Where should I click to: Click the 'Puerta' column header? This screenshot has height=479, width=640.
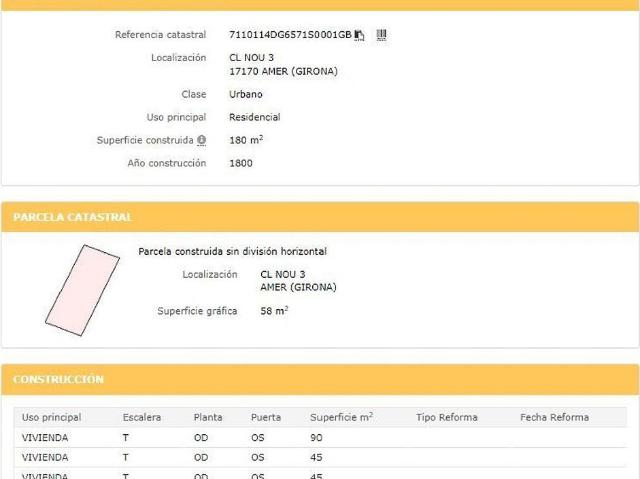point(266,417)
